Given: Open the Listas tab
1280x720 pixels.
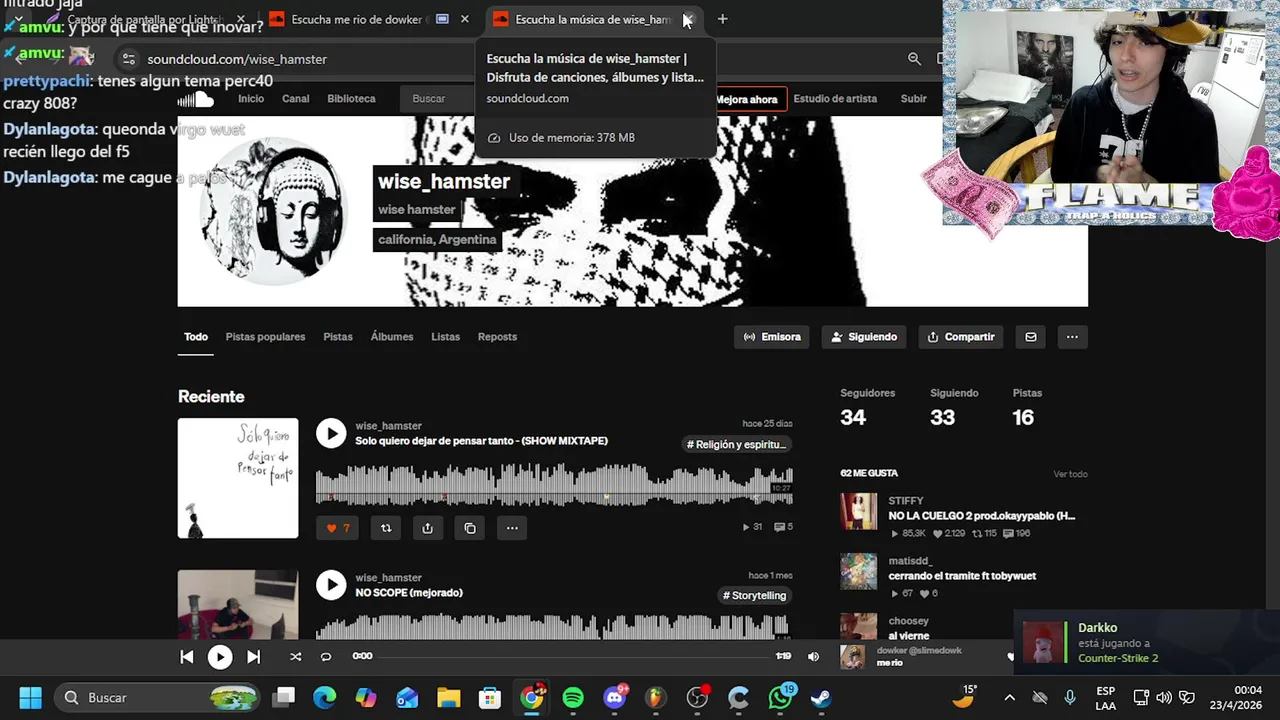Looking at the screenshot, I should 445,337.
